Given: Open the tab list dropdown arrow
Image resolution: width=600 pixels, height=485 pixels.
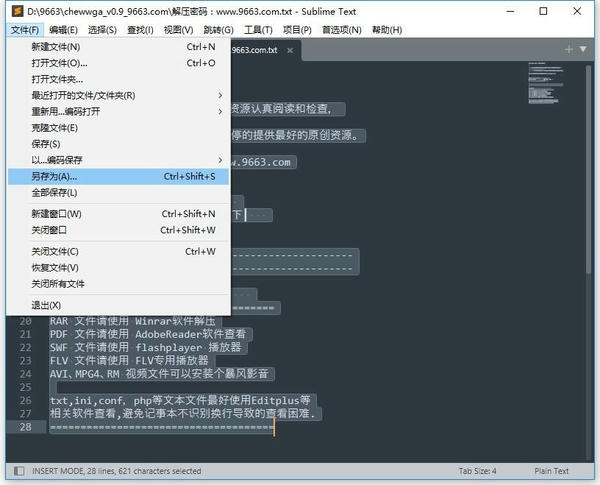Looking at the screenshot, I should [583, 49].
